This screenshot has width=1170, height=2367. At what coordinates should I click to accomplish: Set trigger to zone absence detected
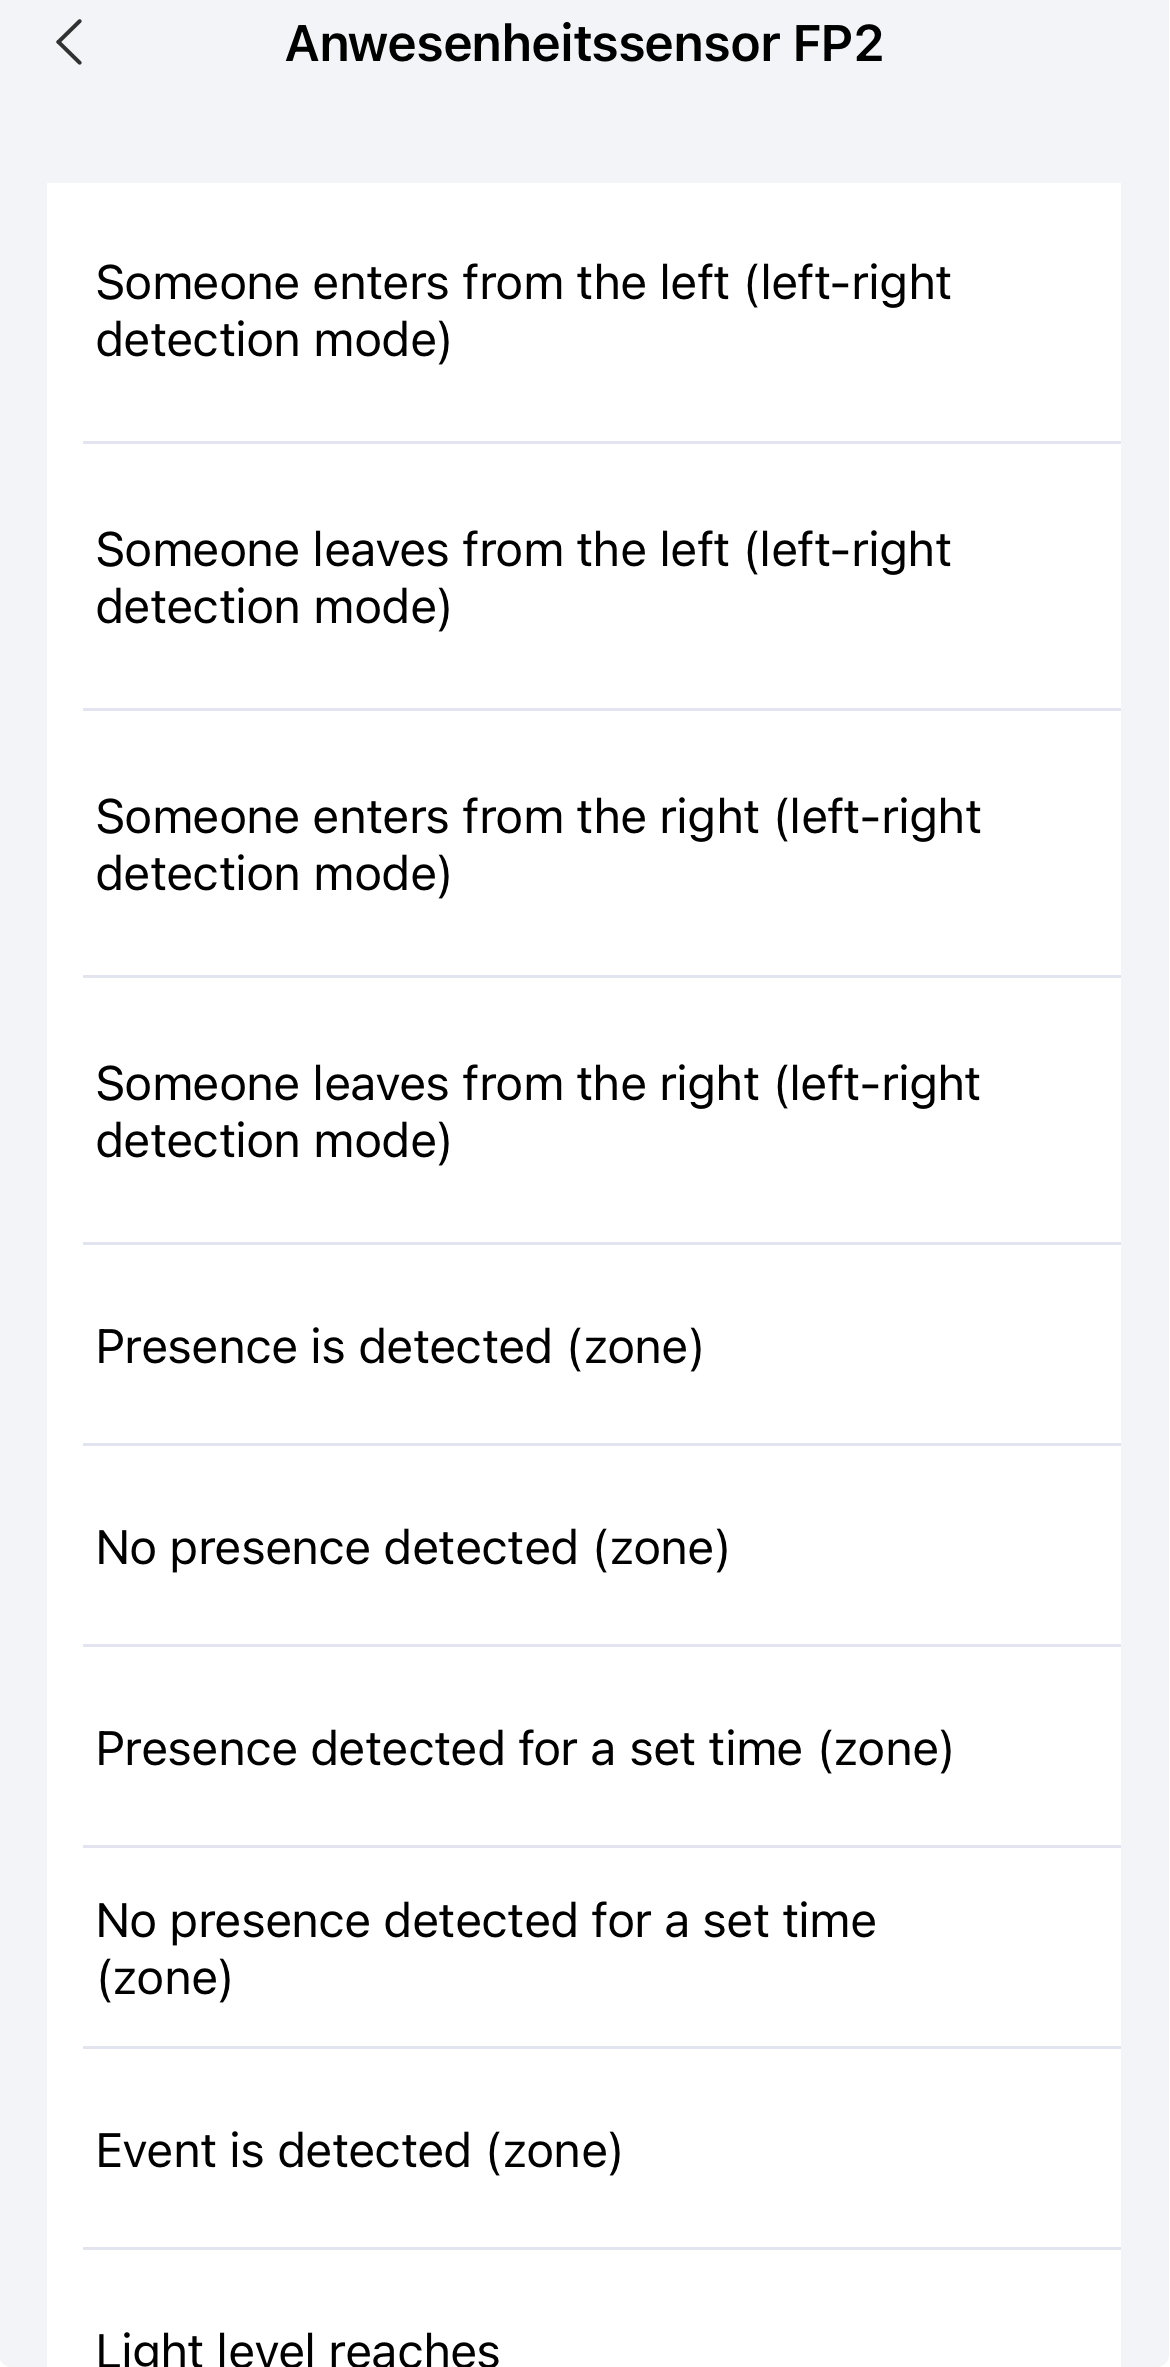584,1546
